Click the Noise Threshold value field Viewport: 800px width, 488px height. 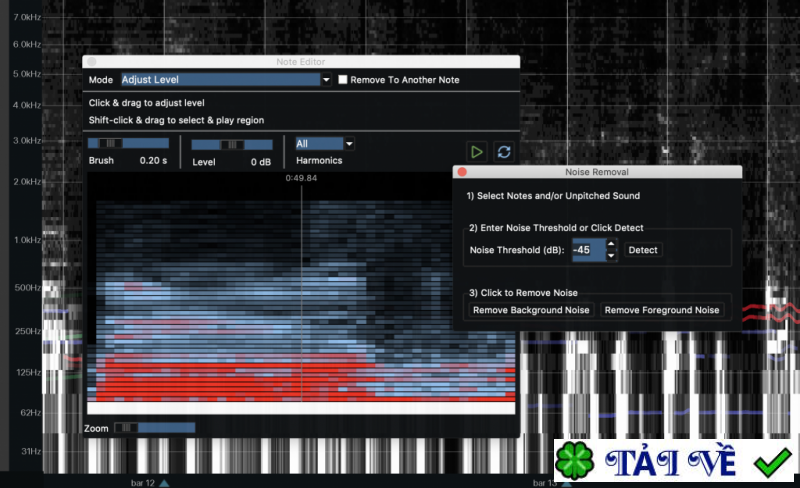pyautogui.click(x=589, y=250)
